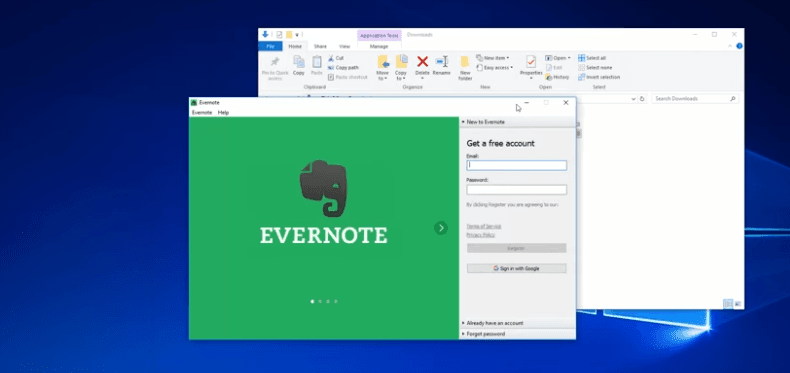Click the Rename icon in Explorer ribbon
Screen dimensions: 790x373
tap(441, 61)
